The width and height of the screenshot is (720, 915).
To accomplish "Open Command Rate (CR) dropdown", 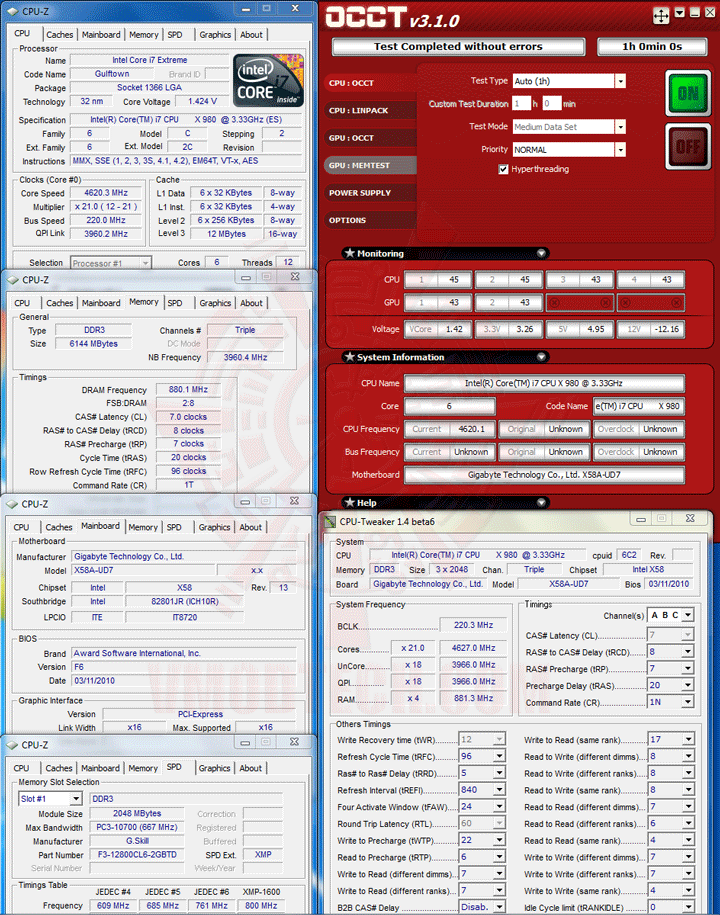I will click(x=688, y=702).
